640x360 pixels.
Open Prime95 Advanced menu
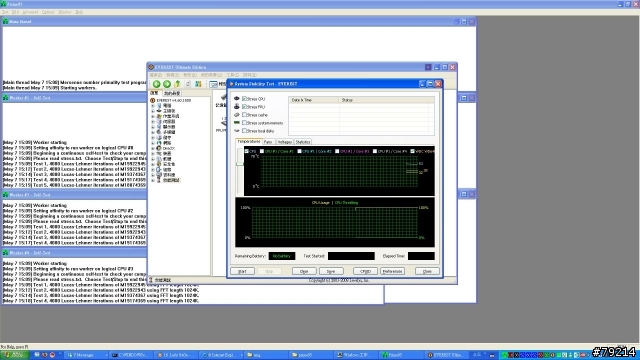tap(30, 12)
